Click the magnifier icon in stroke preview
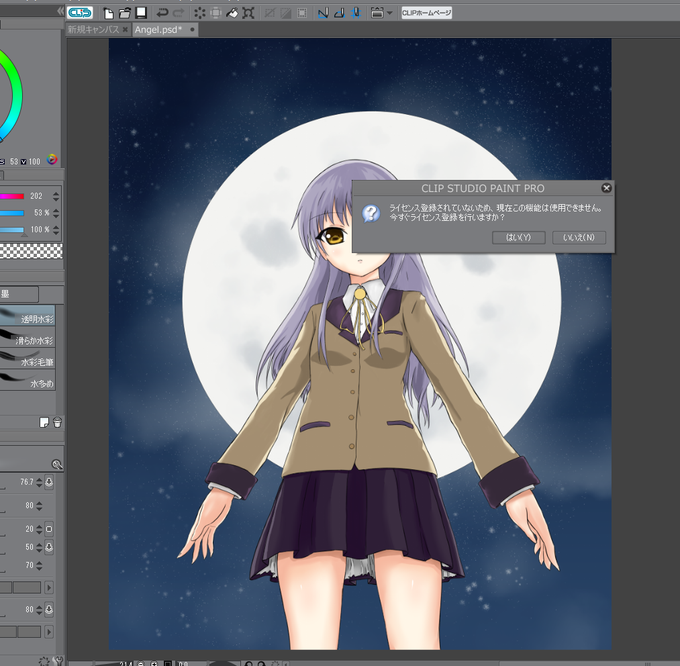 57,464
